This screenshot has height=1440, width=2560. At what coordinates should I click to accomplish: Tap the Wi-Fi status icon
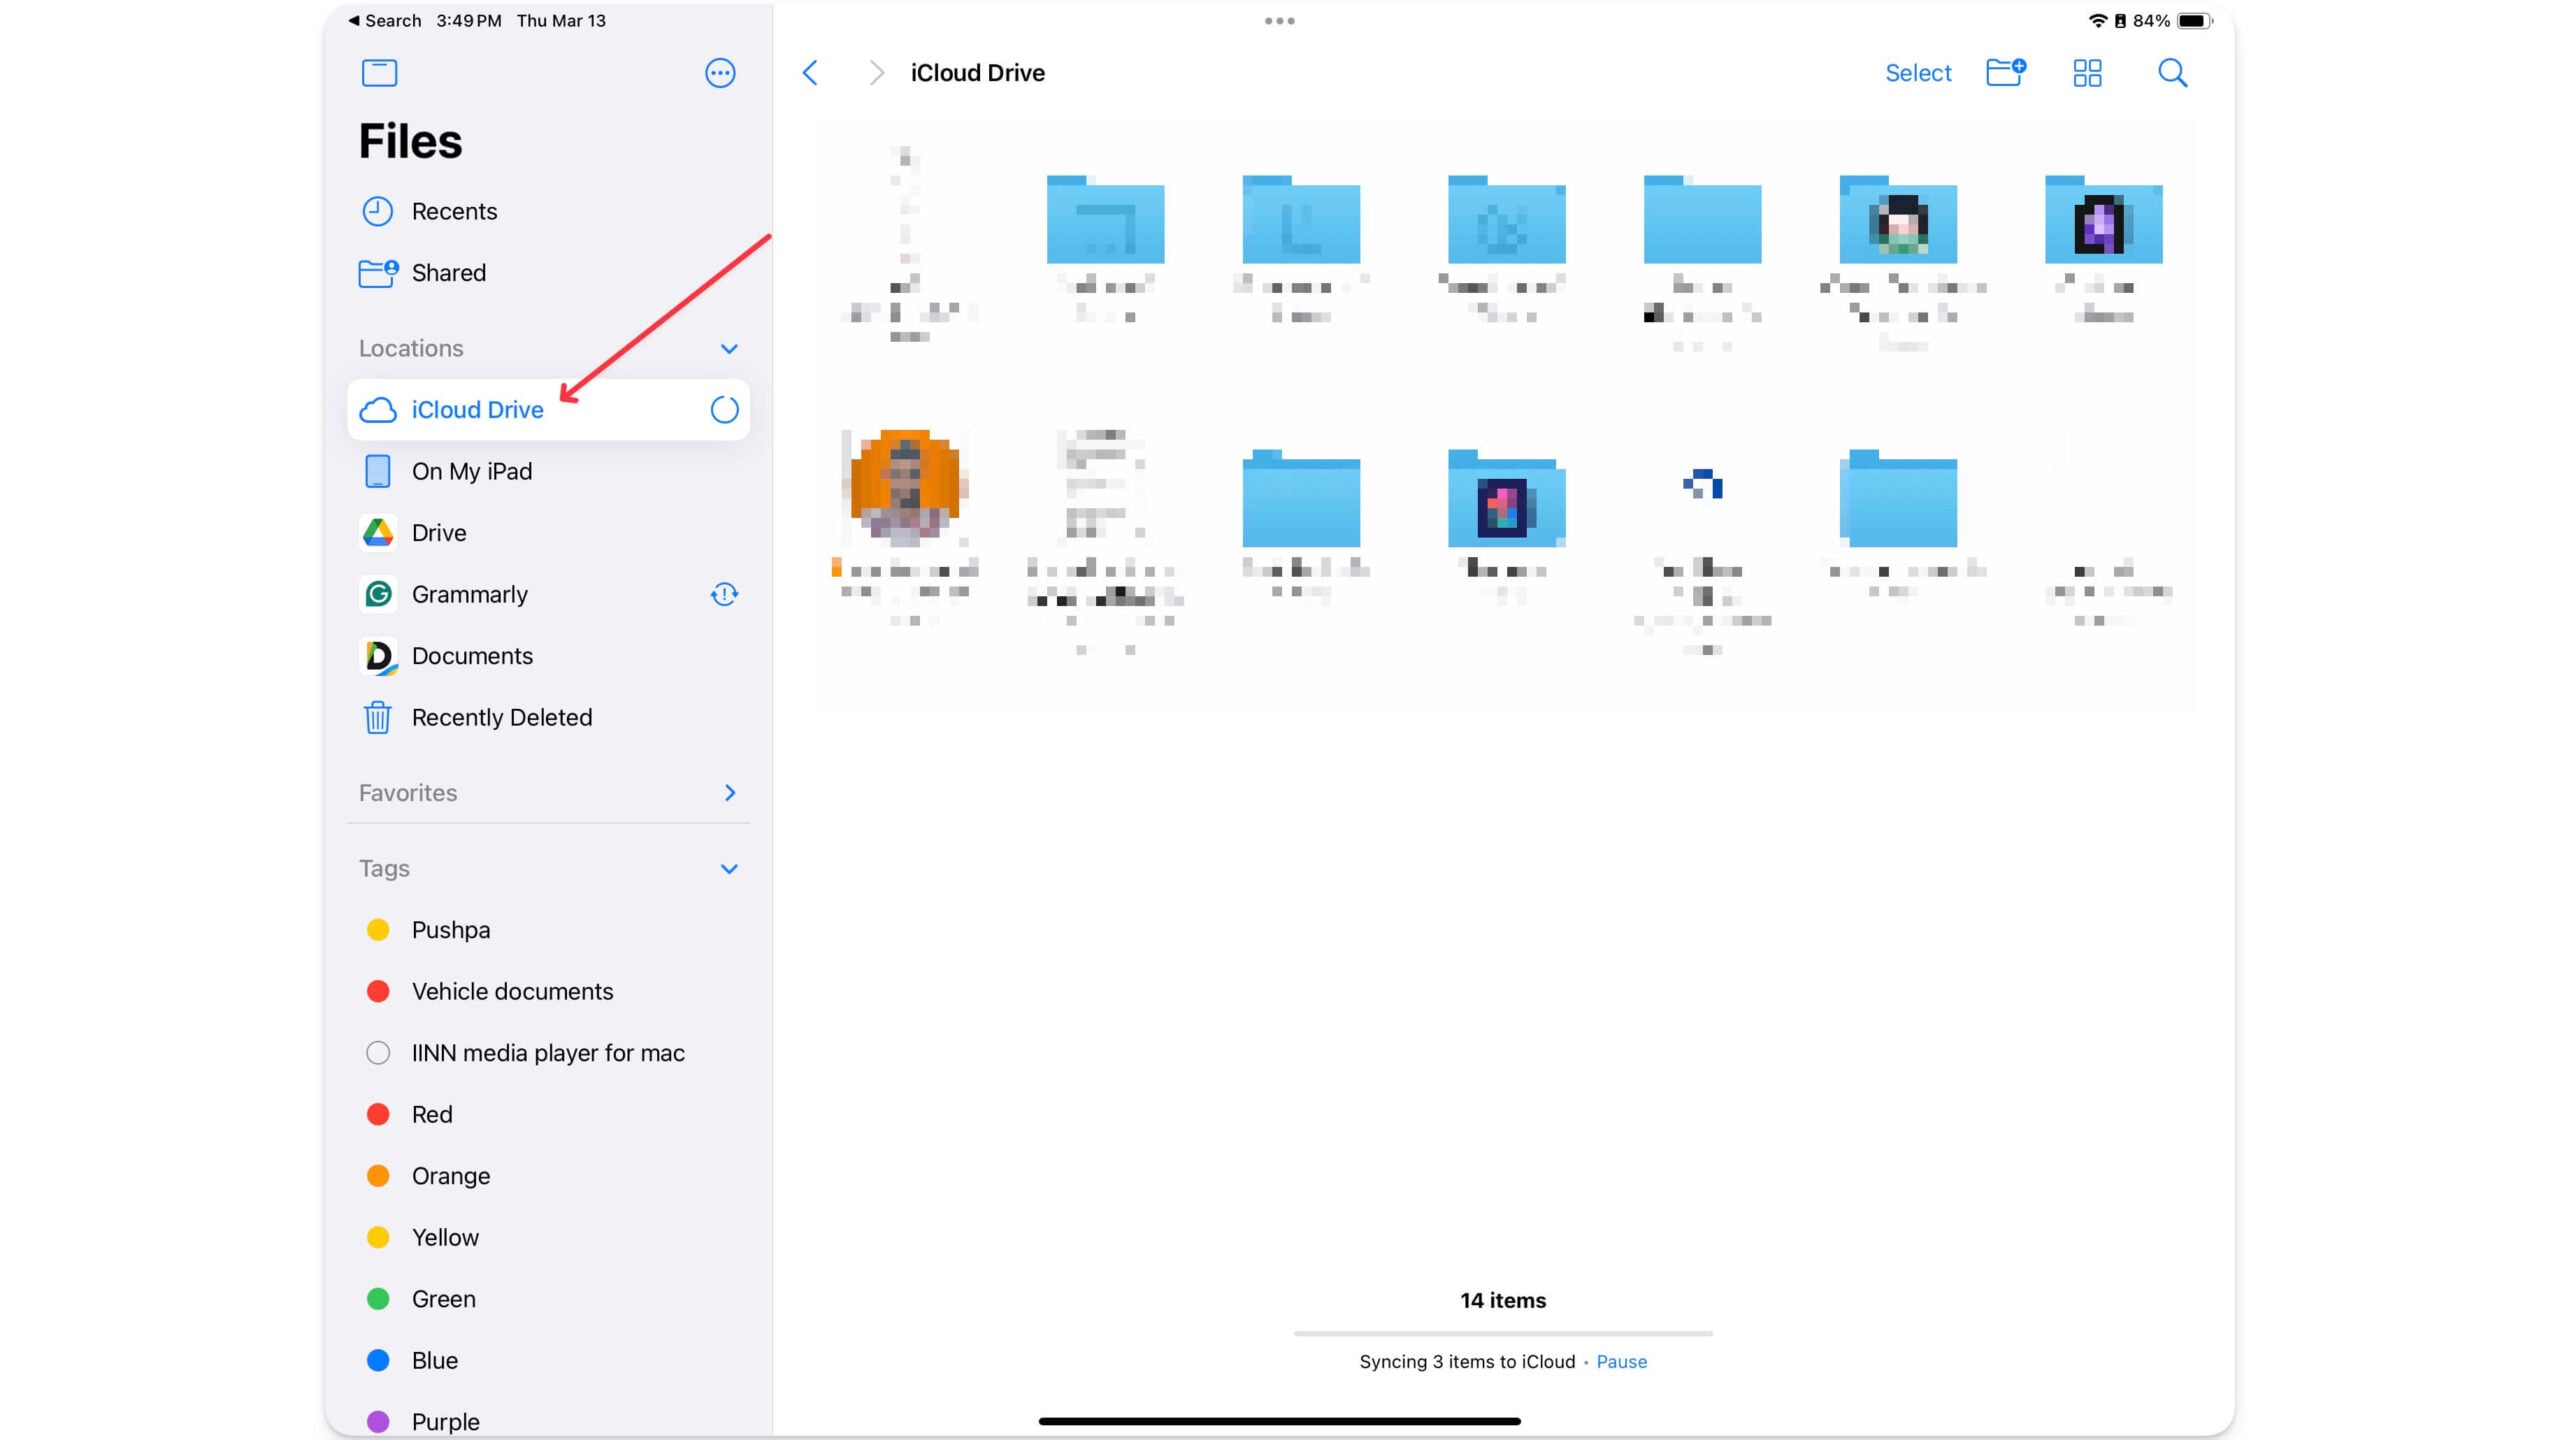pos(2098,21)
